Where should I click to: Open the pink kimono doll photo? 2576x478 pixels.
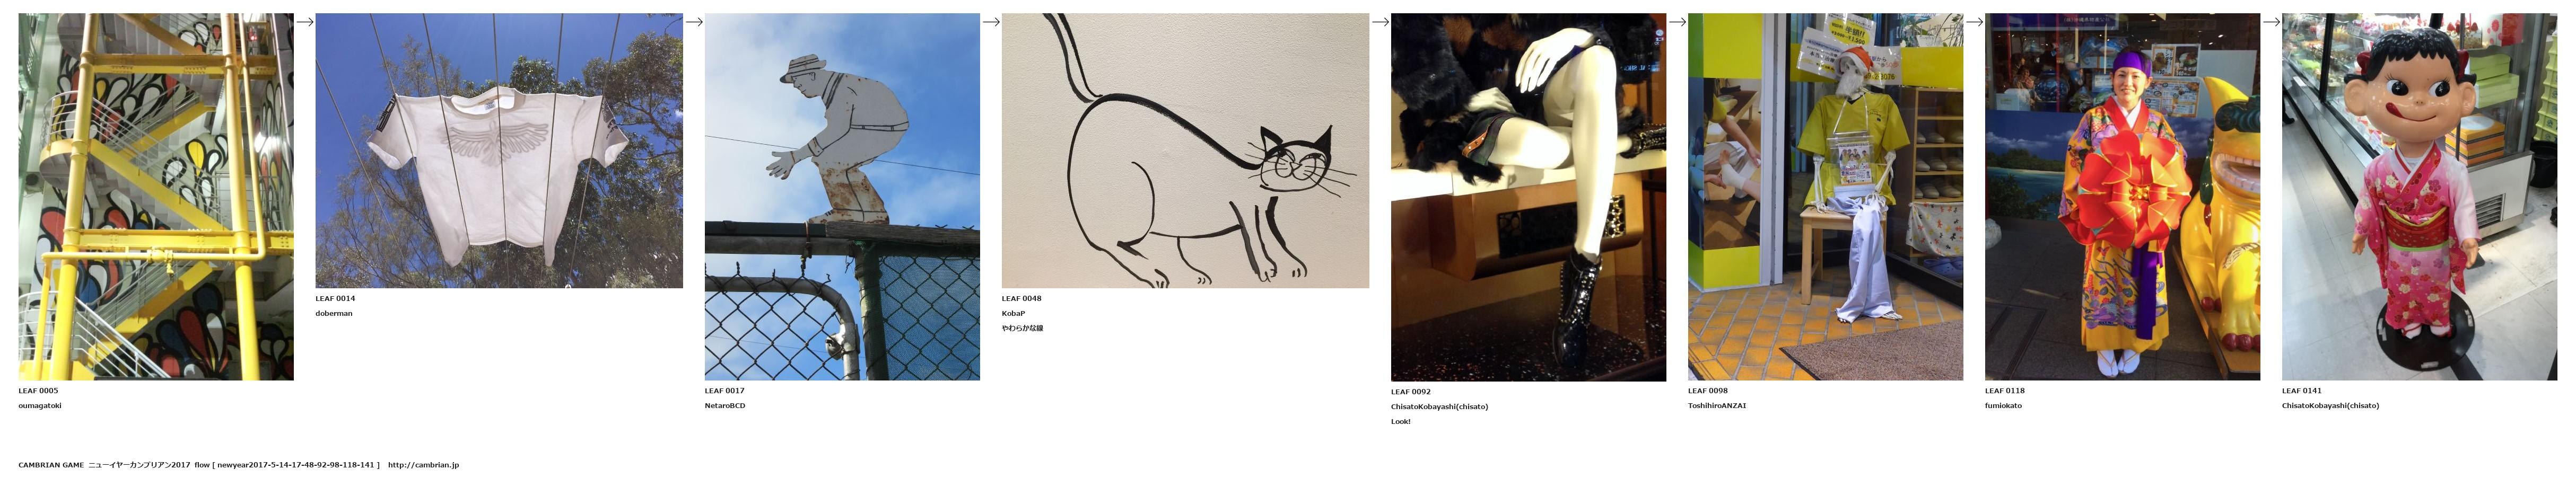(x=2419, y=196)
